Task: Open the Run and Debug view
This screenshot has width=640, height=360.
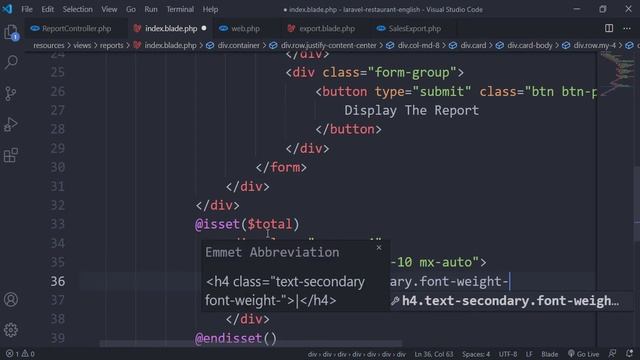Action: [11, 124]
